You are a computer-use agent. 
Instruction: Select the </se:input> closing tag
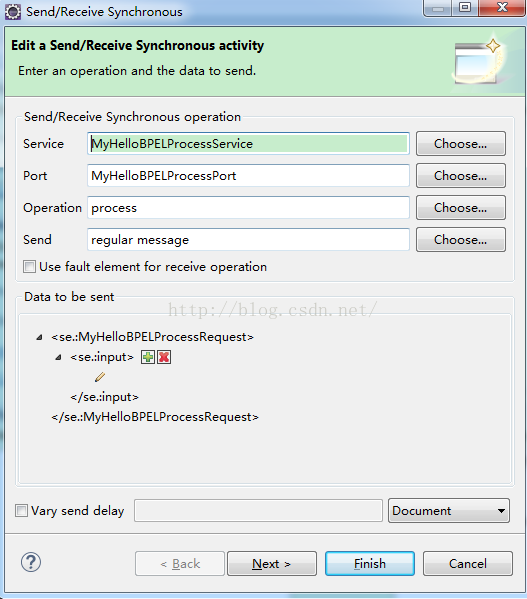[x=104, y=397]
